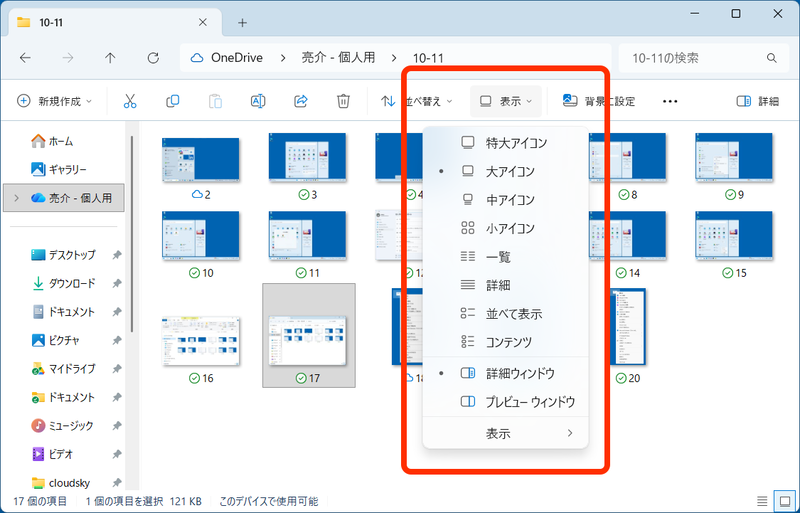
Task: Refresh the folder view
Action: coord(153,58)
